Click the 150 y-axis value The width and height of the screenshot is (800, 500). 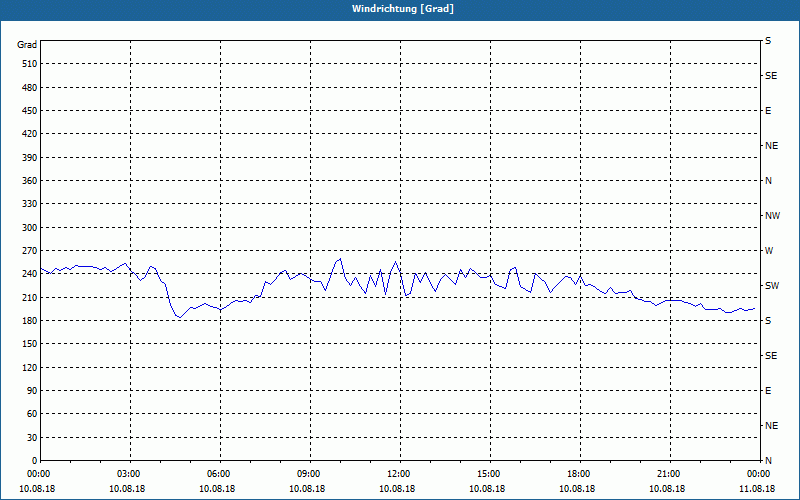[29, 344]
